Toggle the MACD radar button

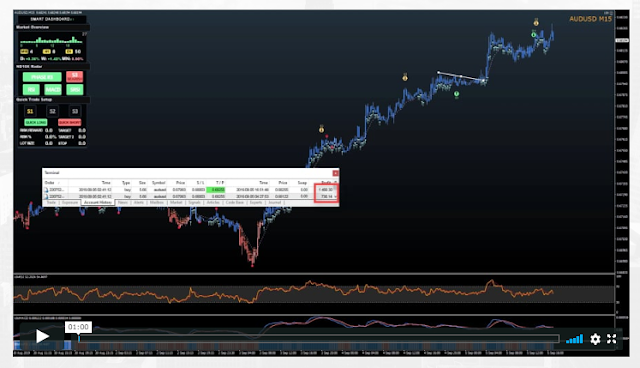(53, 89)
